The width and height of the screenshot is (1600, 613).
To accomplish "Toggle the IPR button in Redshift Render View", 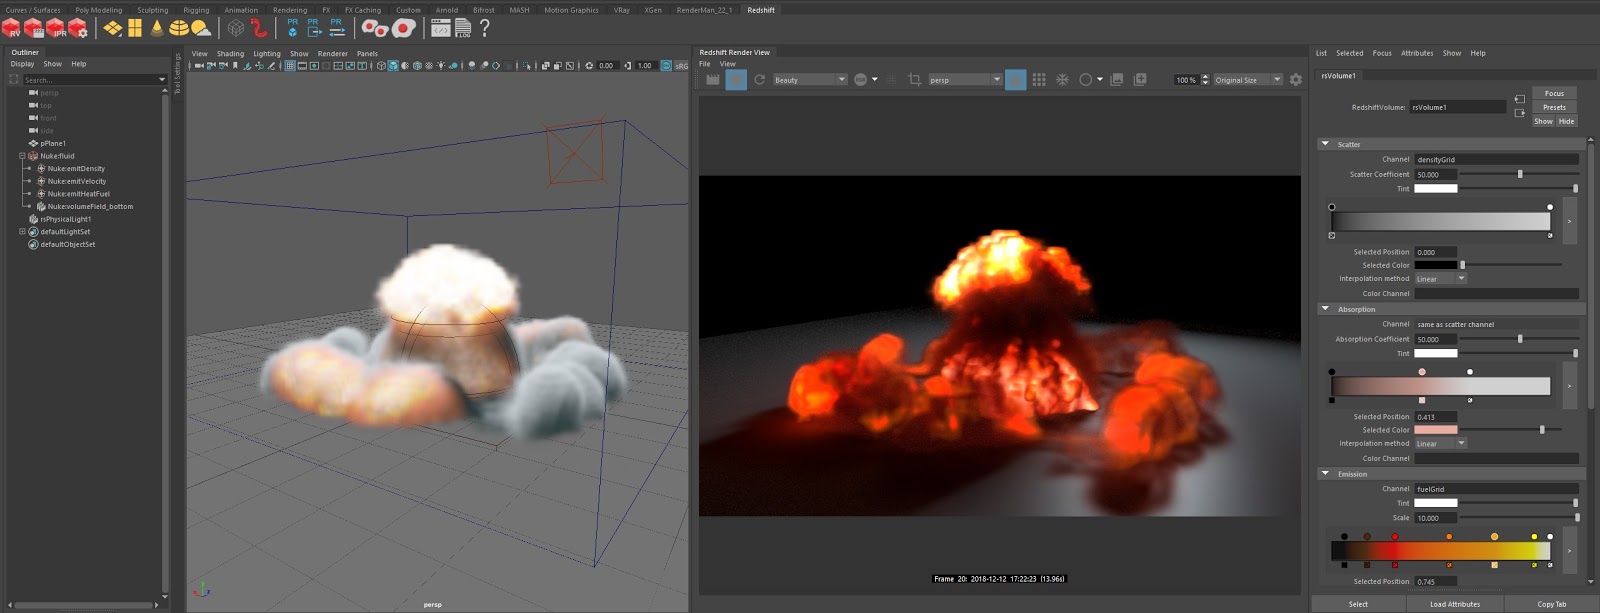I will pyautogui.click(x=736, y=79).
